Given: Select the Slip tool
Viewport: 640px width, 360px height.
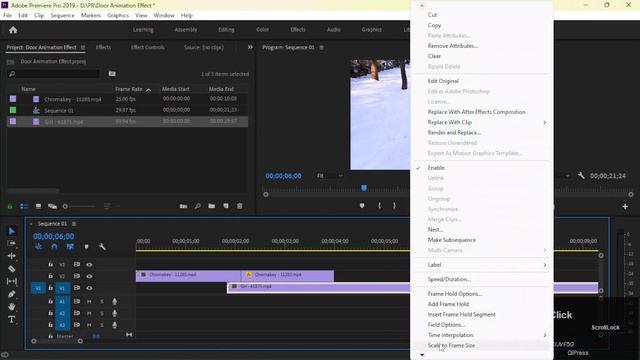Looking at the screenshot, I should tap(12, 281).
